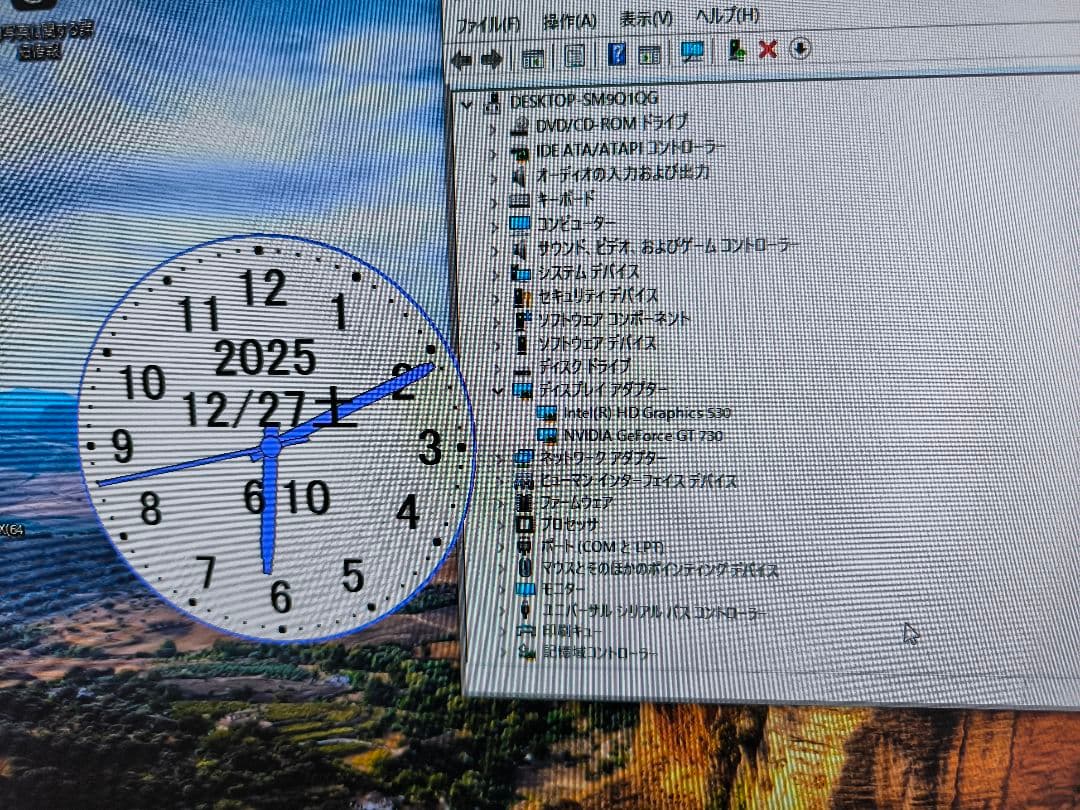
Task: Click the show/hide console tree toolbar icon
Action: [533, 58]
